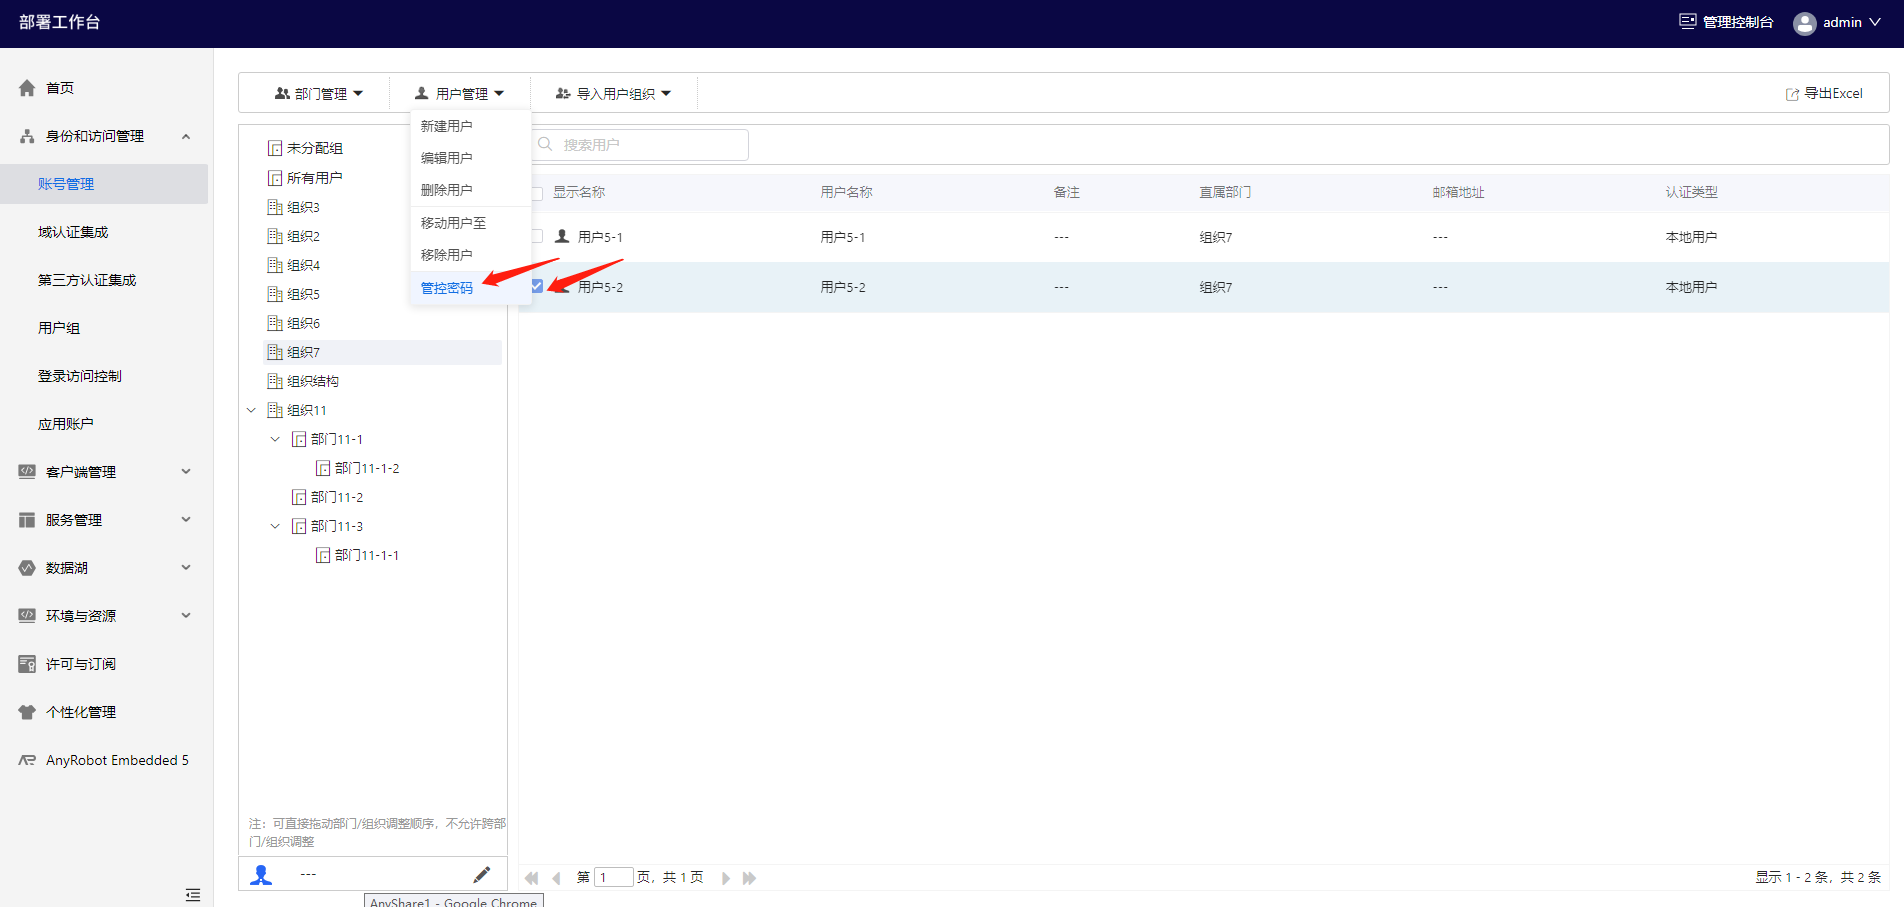Click the blue user icon below the tree

coord(261,875)
